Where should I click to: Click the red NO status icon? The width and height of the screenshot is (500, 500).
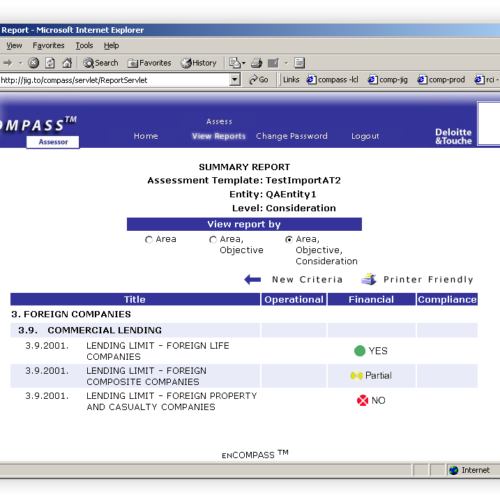pyautogui.click(x=362, y=400)
